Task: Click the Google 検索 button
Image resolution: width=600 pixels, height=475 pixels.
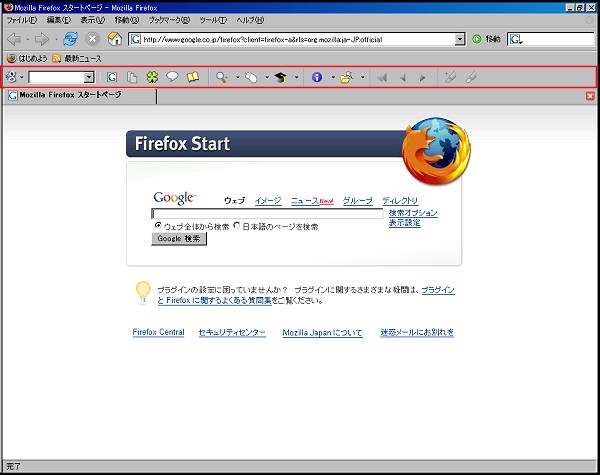Action: click(179, 240)
